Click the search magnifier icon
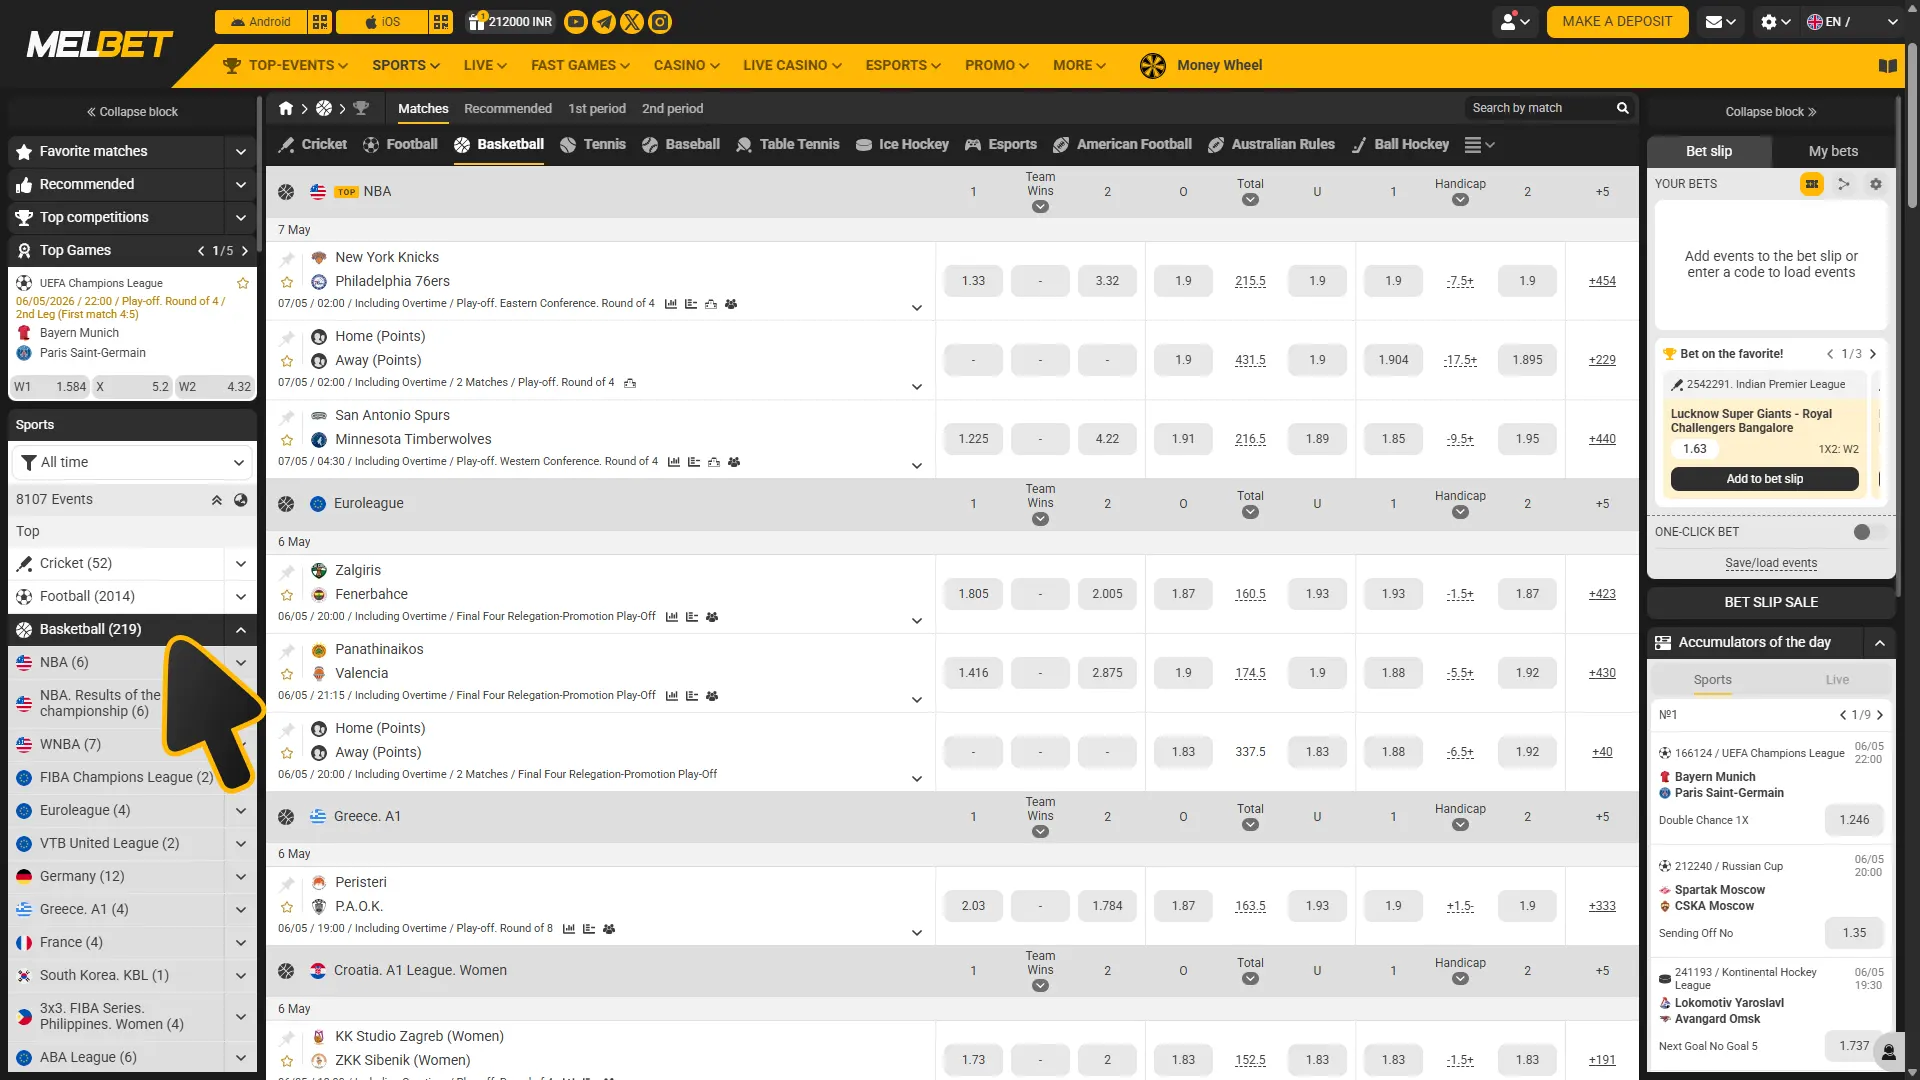This screenshot has width=1920, height=1080. click(1623, 108)
